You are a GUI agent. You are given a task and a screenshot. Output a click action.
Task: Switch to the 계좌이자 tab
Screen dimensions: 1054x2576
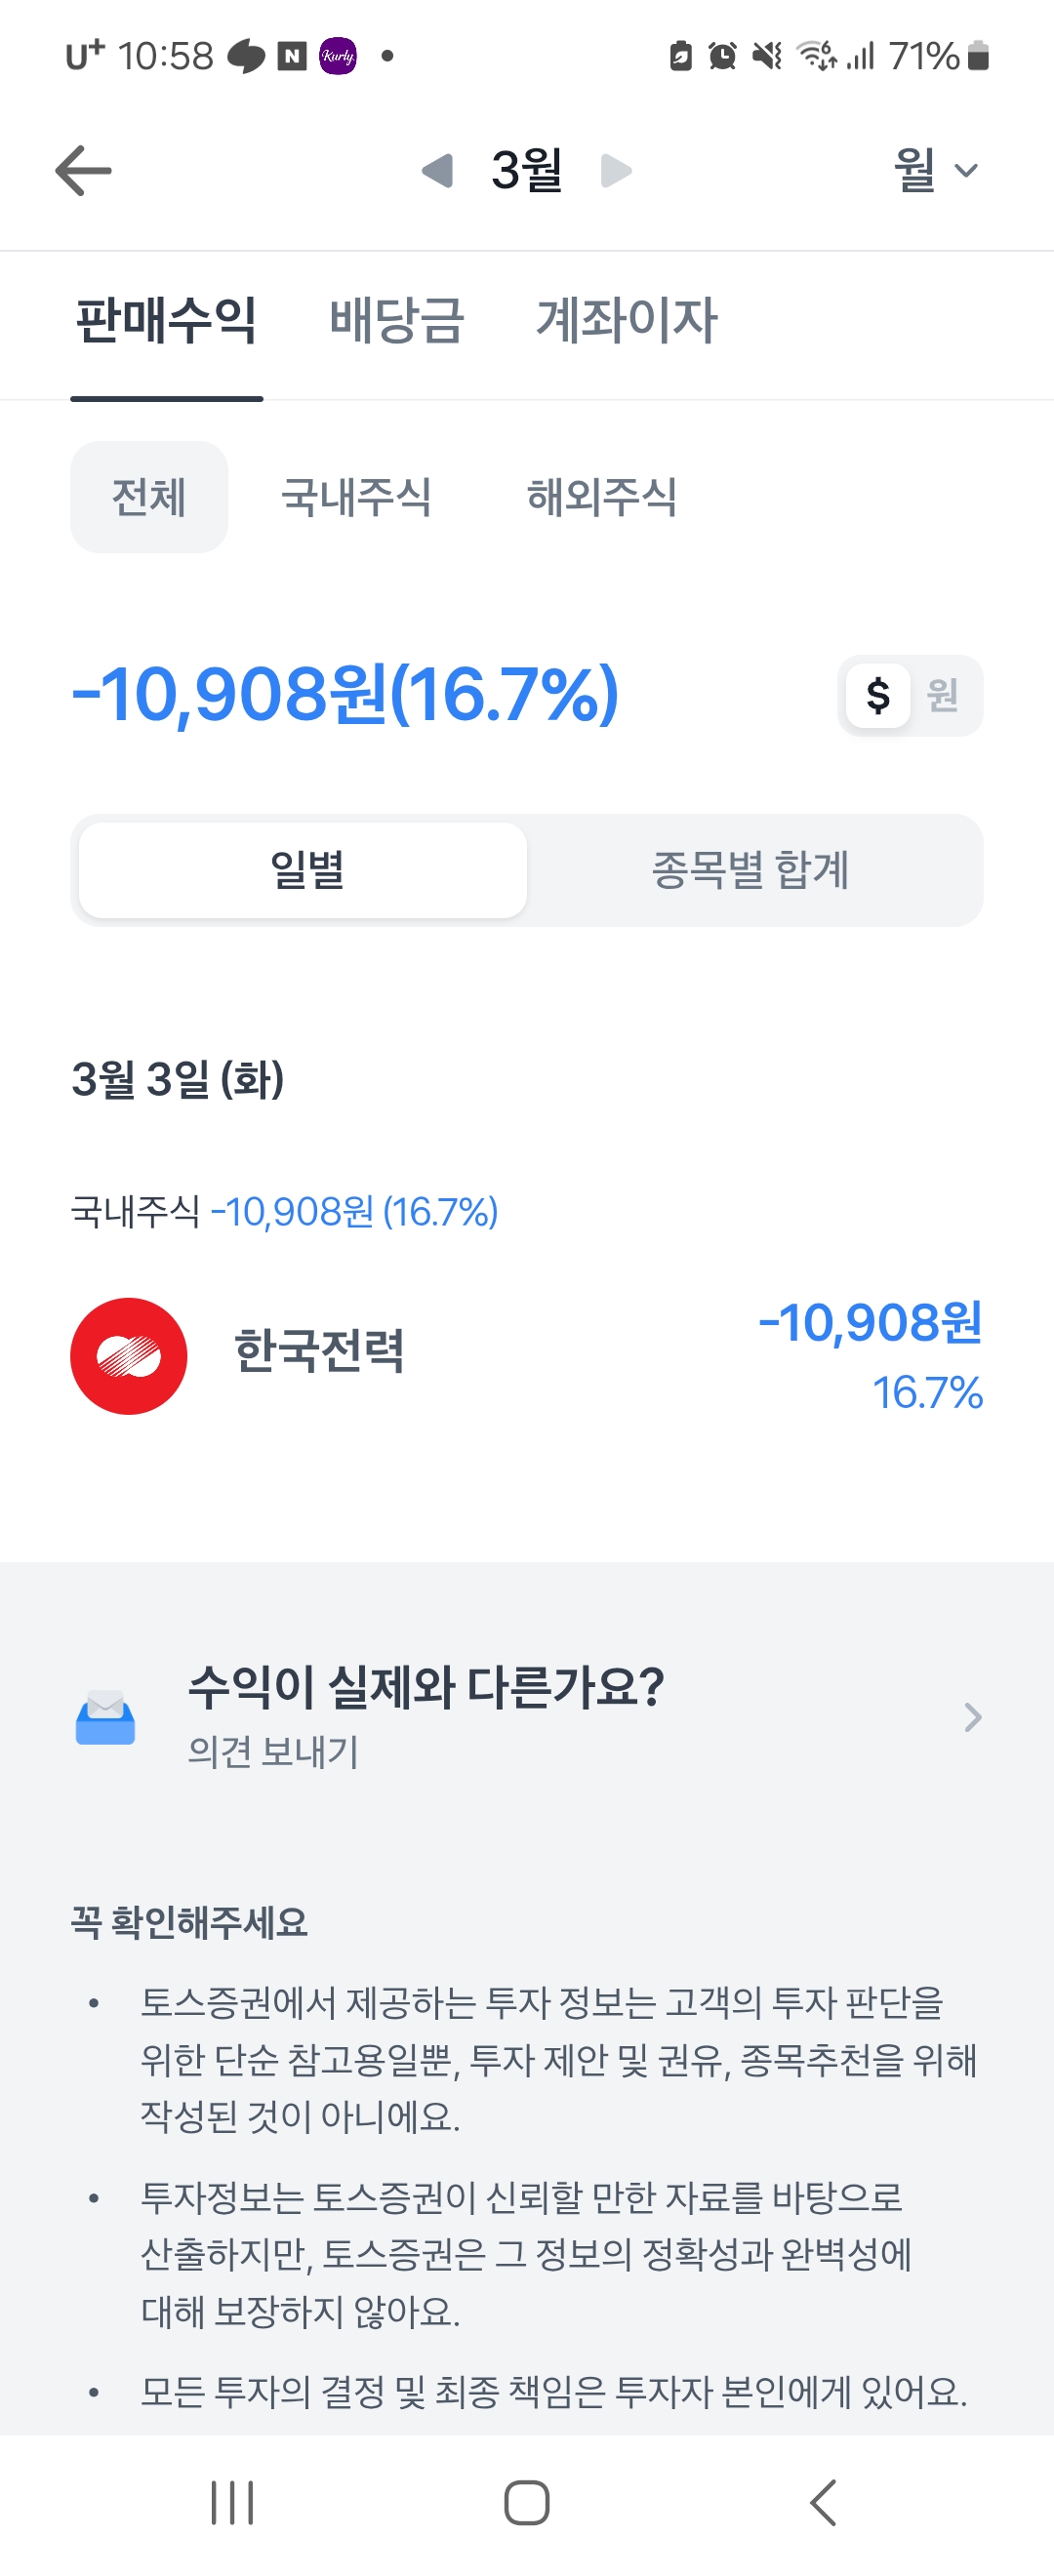point(626,321)
